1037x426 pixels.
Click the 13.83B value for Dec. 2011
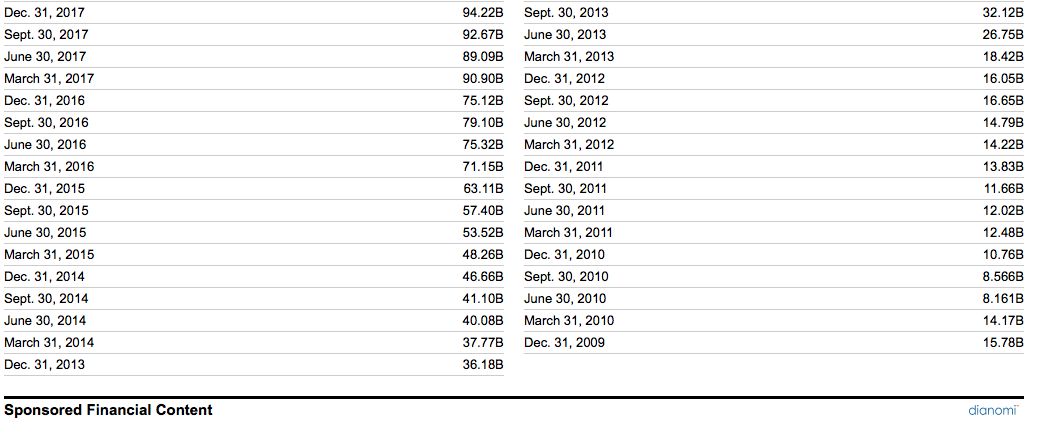point(1003,167)
